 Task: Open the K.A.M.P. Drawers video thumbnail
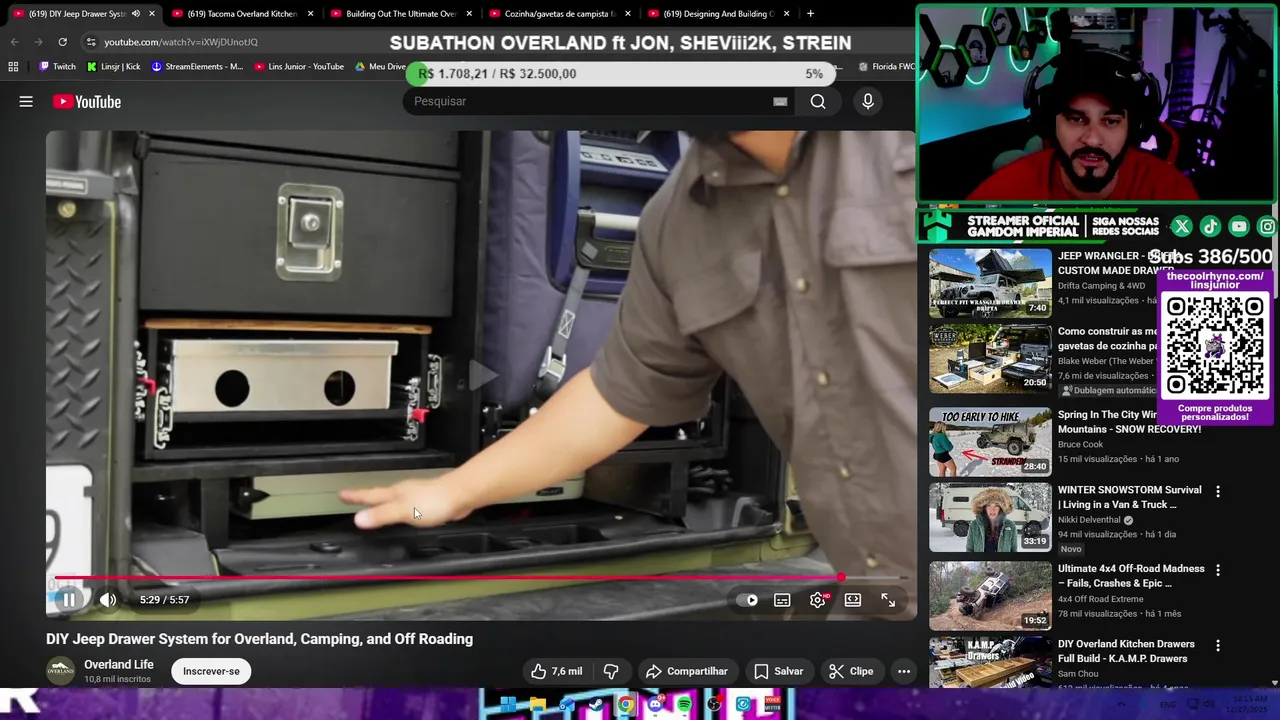[x=990, y=663]
